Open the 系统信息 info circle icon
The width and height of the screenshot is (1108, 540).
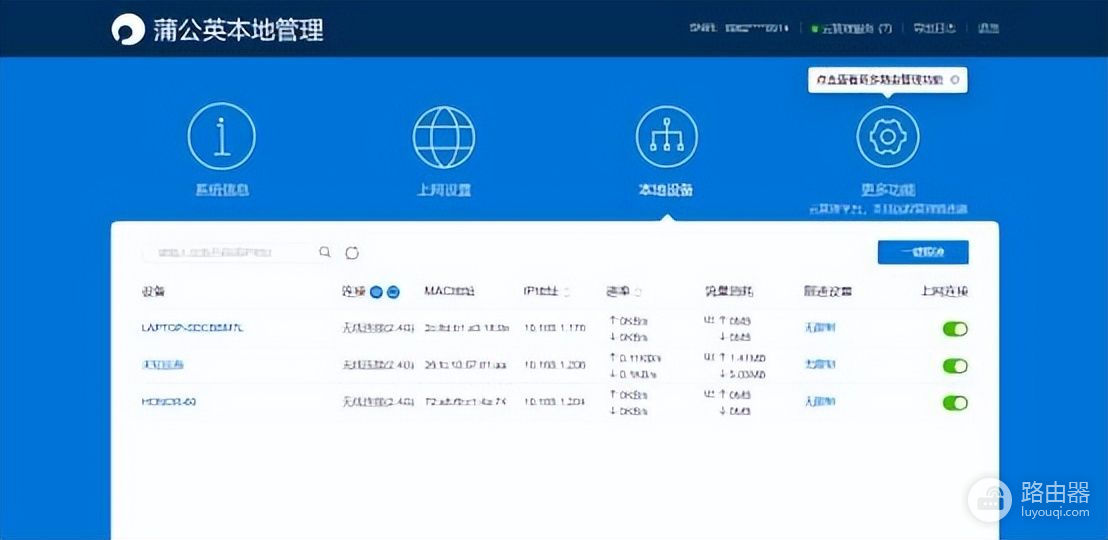coord(222,136)
